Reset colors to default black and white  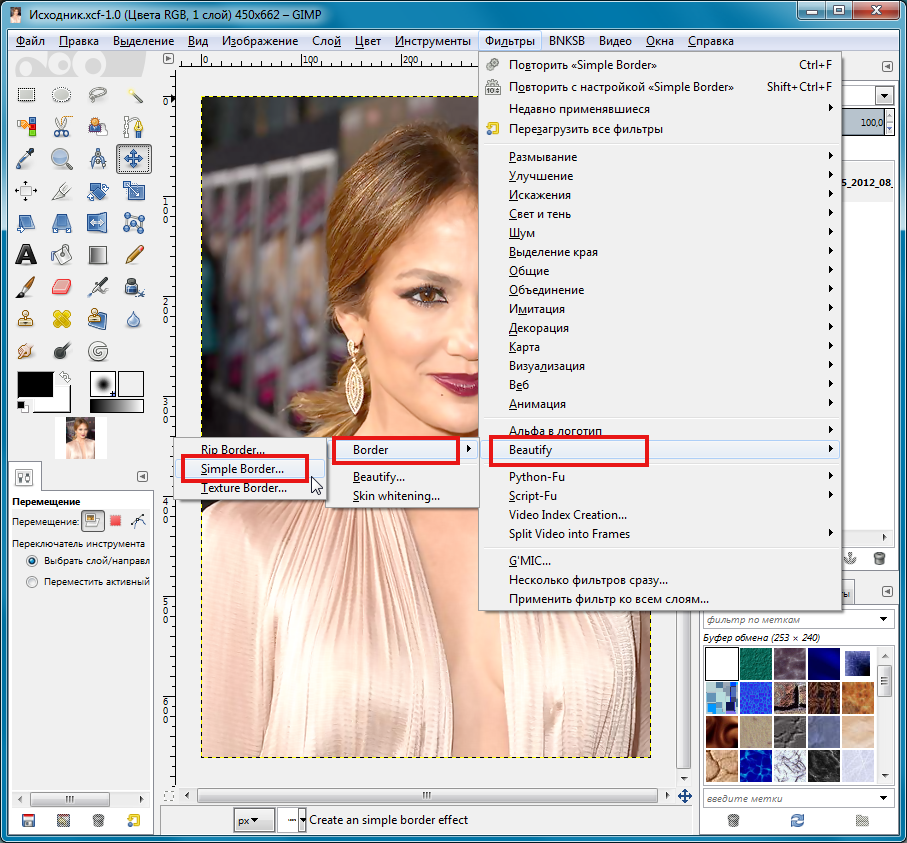[x=22, y=406]
